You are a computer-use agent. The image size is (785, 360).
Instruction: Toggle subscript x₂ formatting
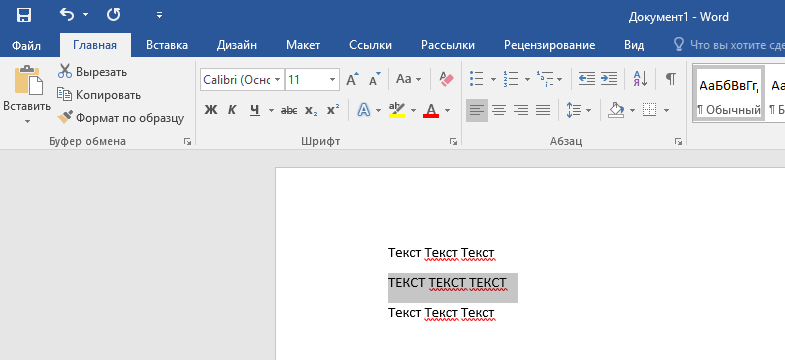pyautogui.click(x=311, y=111)
